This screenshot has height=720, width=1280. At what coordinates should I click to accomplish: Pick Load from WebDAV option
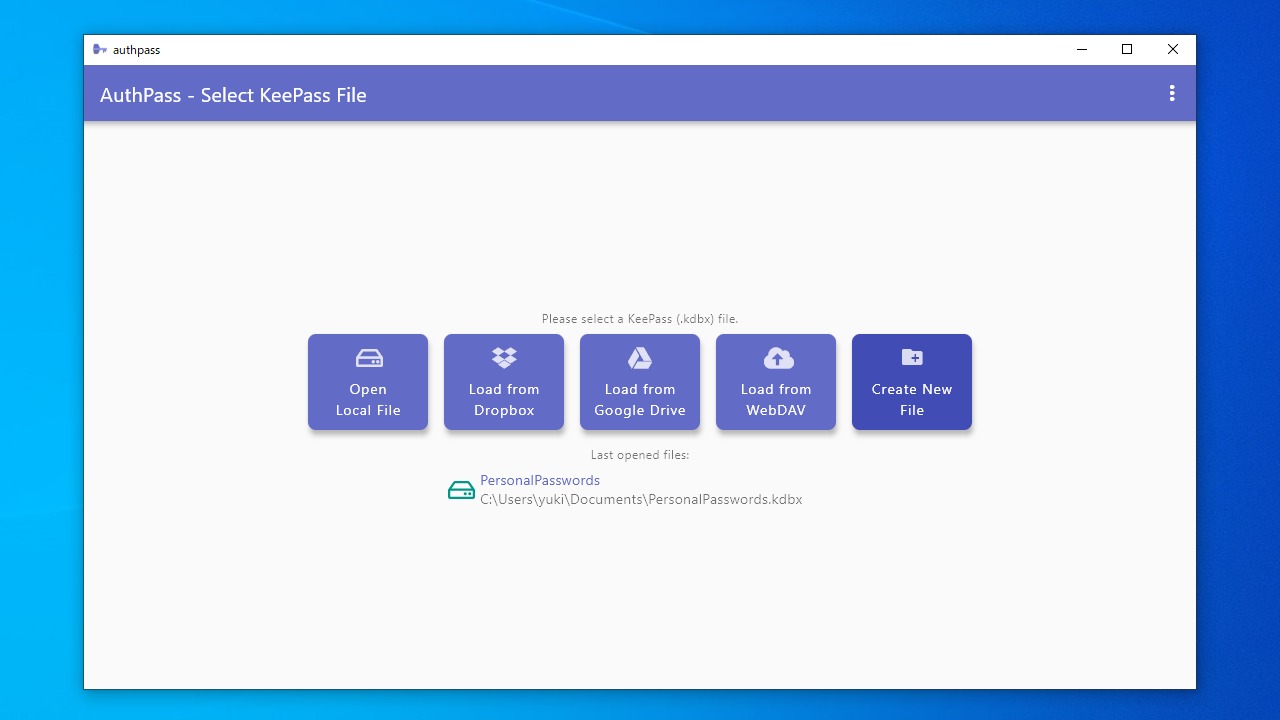click(x=776, y=382)
